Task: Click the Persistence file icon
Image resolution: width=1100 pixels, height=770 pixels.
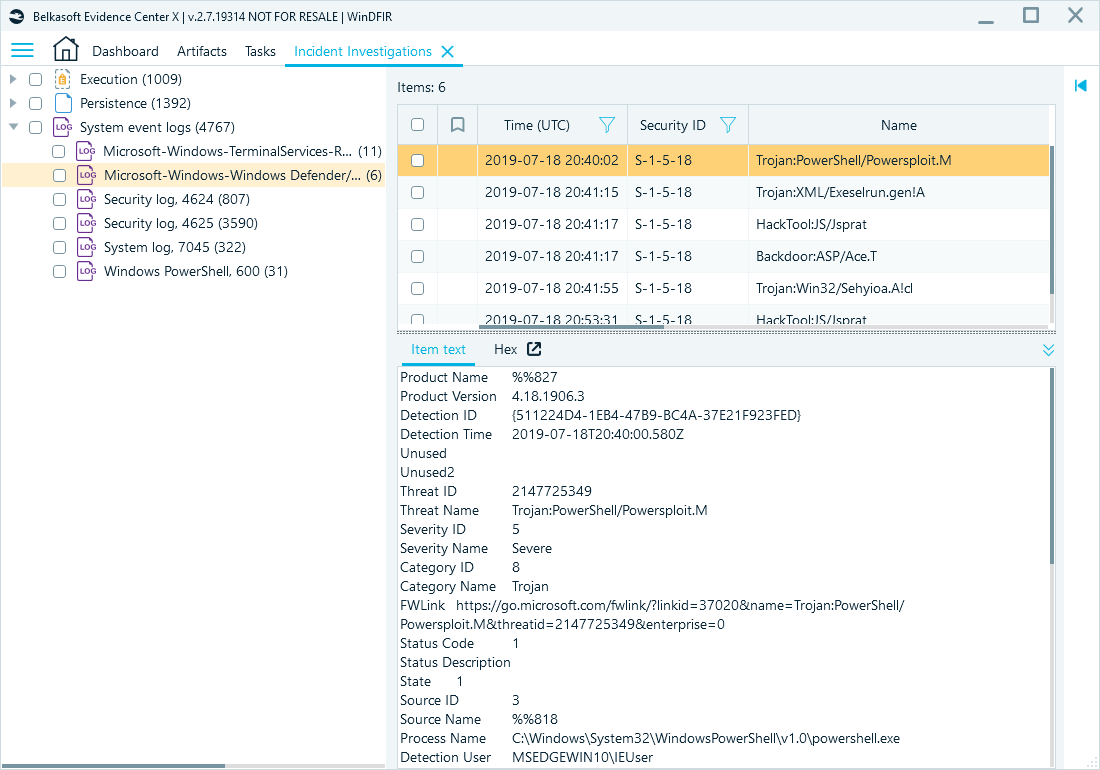Action: 63,103
